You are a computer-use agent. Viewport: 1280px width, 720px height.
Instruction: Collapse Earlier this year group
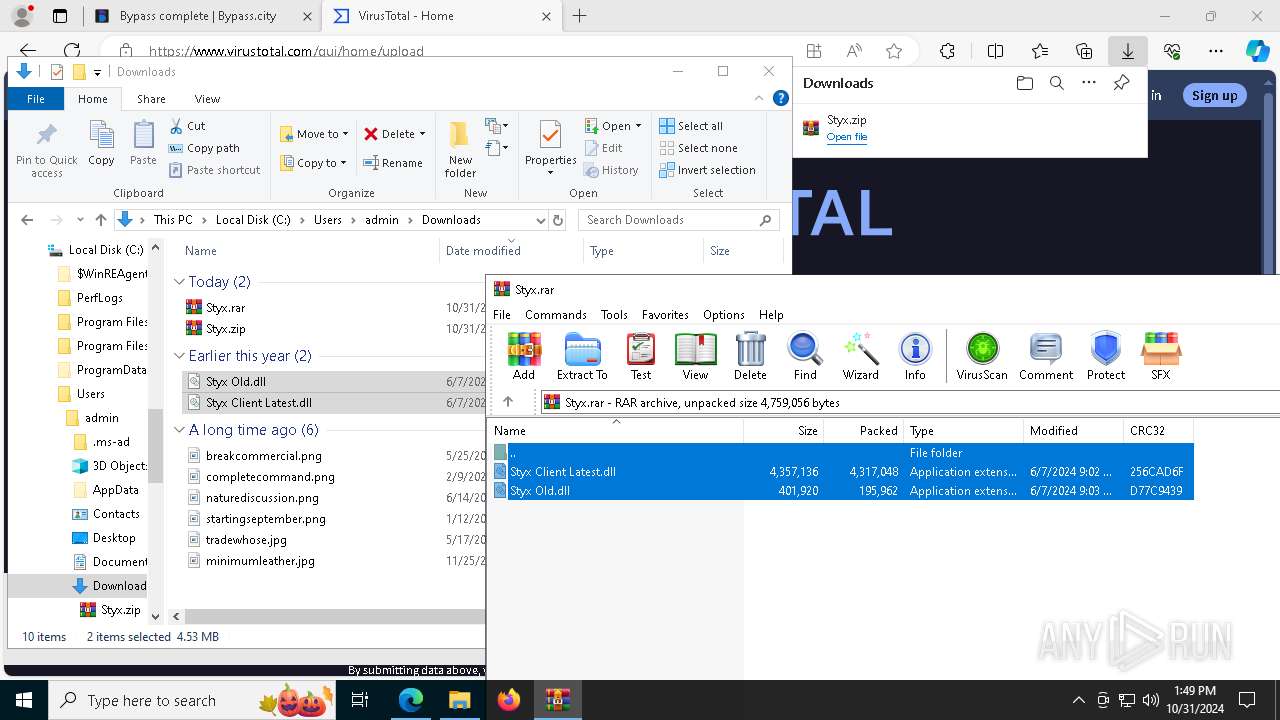click(180, 356)
